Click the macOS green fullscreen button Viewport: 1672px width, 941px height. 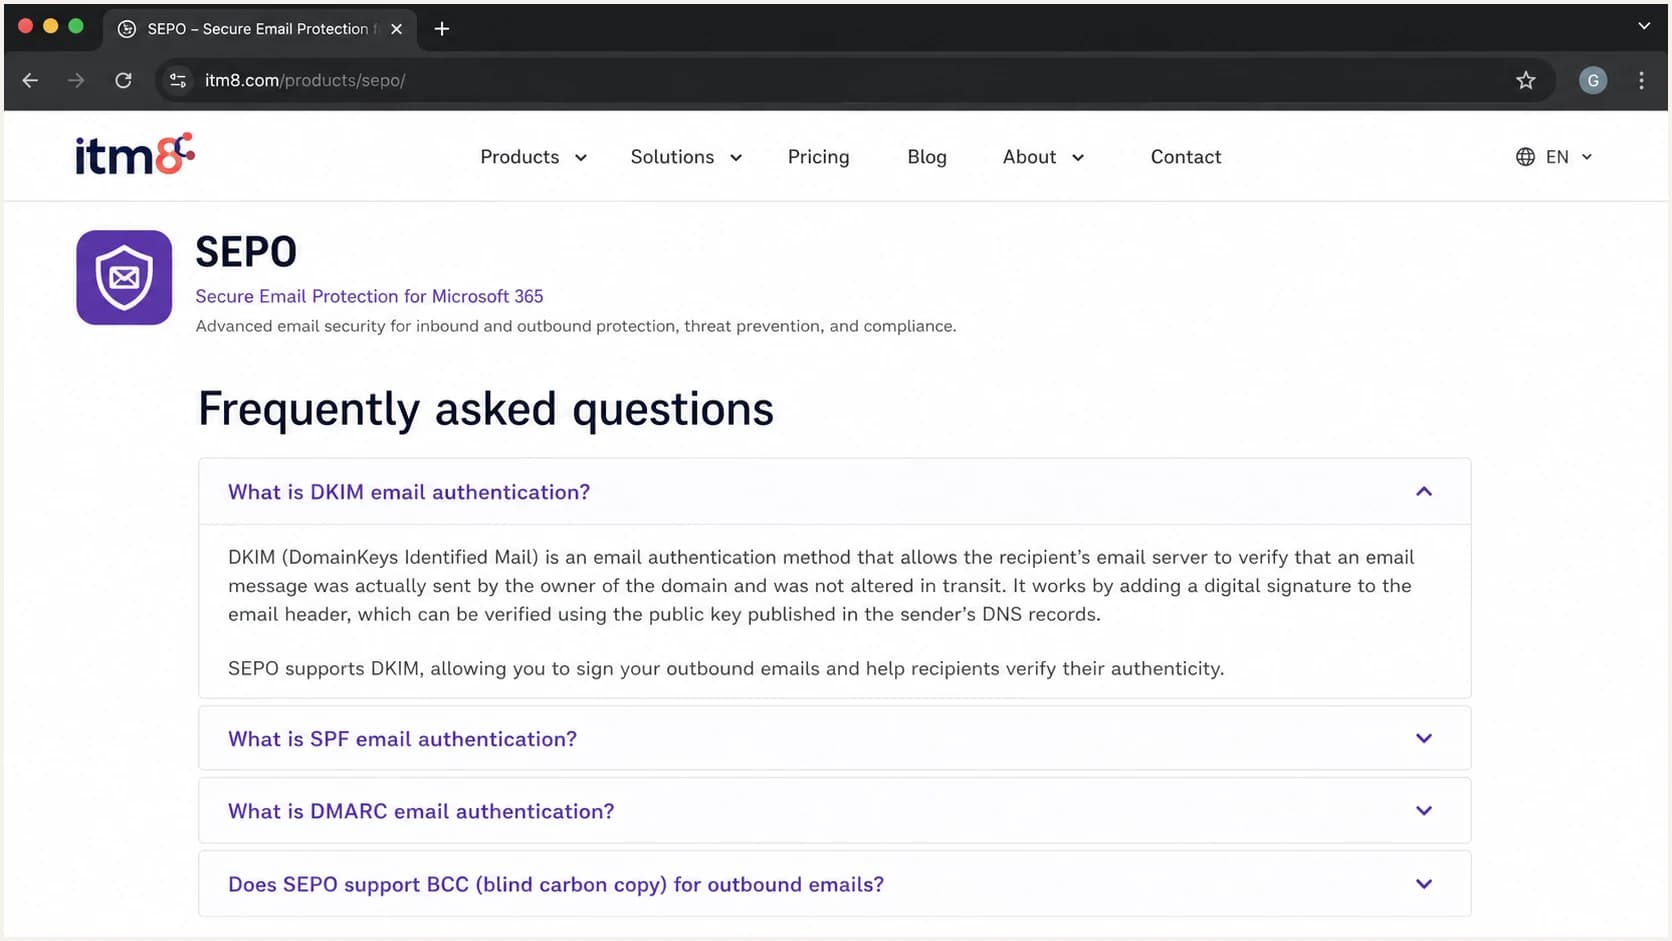[x=76, y=26]
